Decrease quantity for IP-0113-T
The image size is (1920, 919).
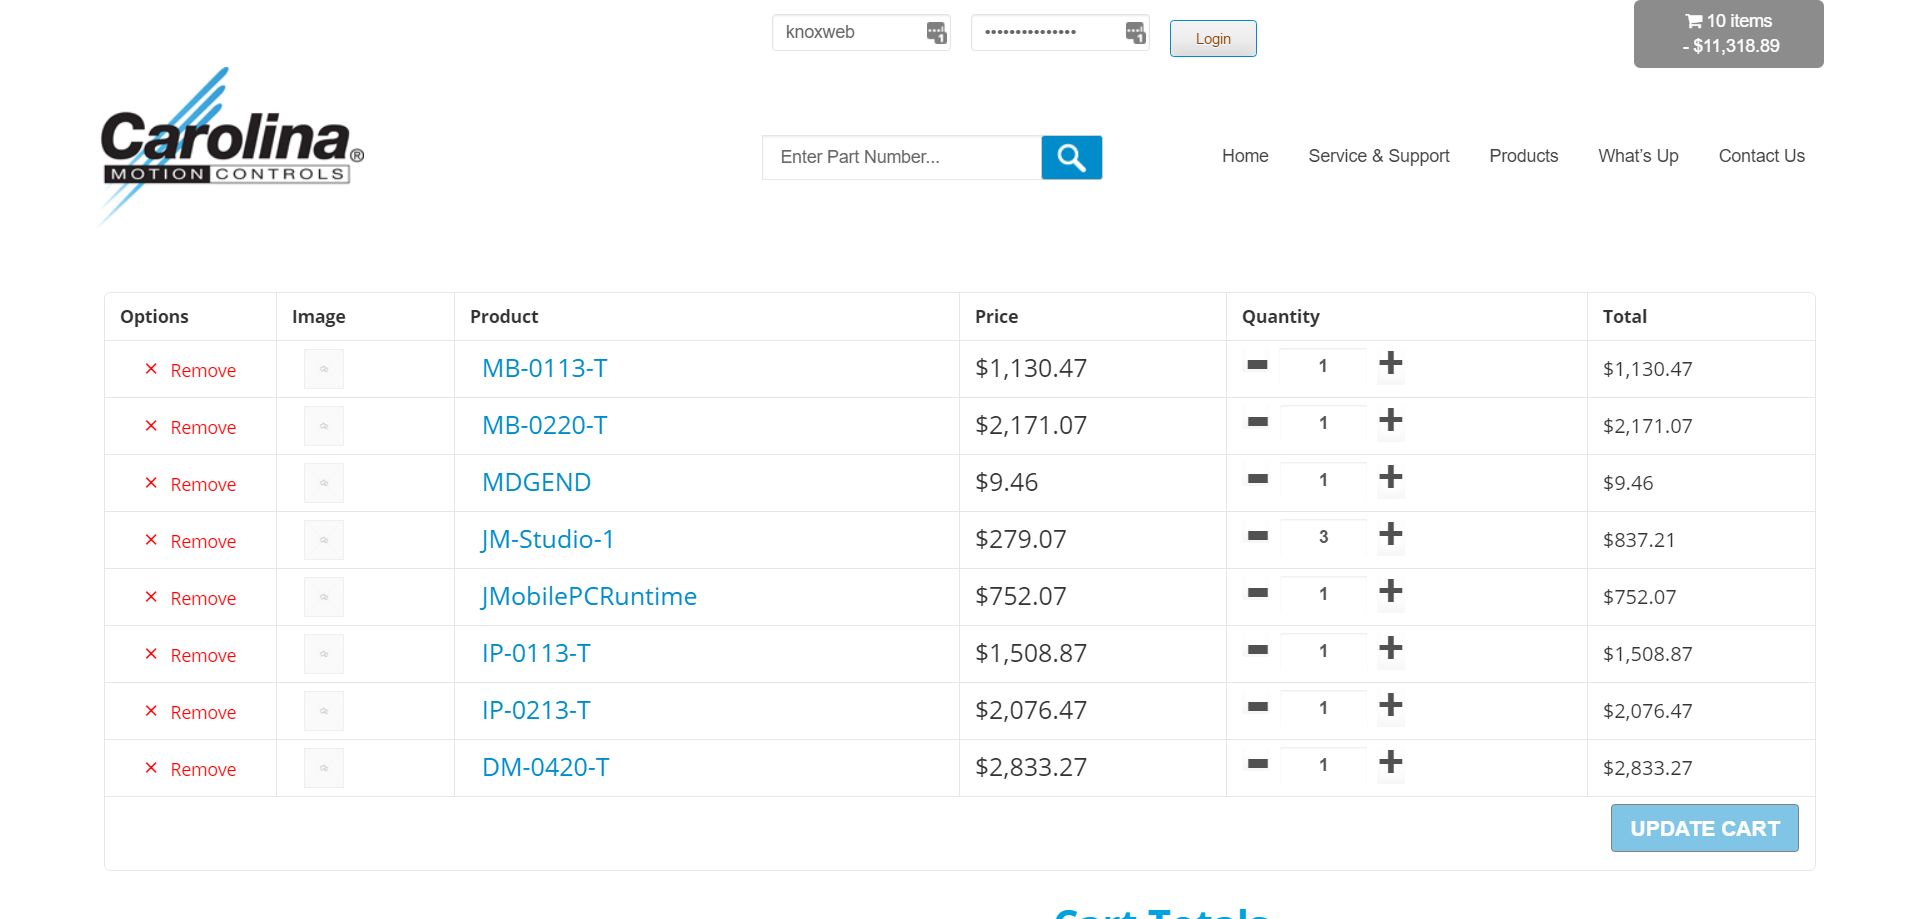pos(1257,650)
